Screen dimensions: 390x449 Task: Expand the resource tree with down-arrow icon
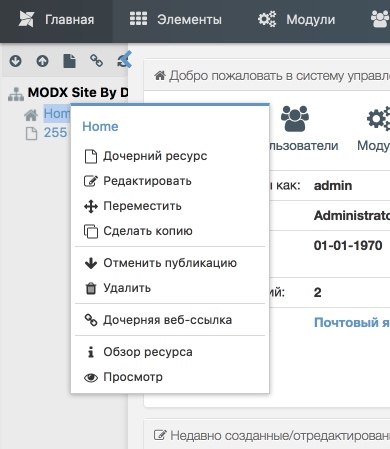click(x=15, y=61)
